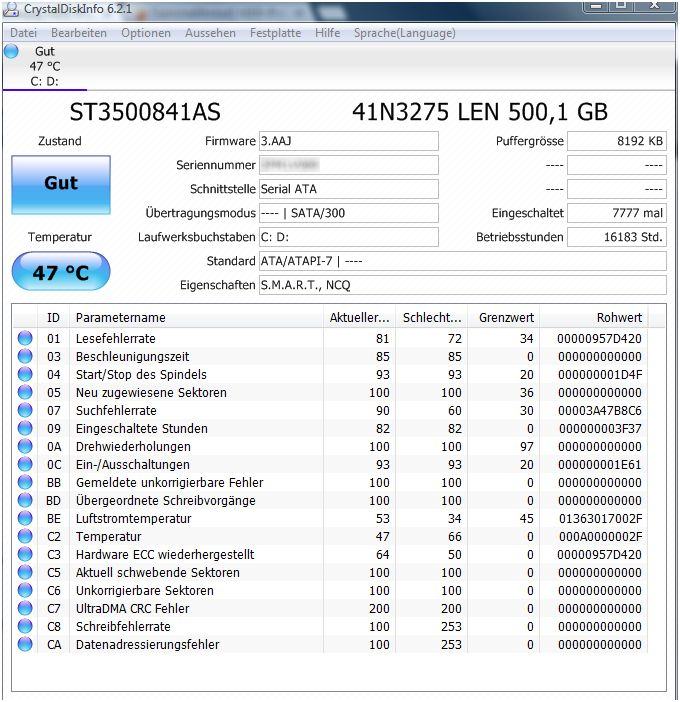Click the Eingeschaltet field showing 7777 mal

617,213
